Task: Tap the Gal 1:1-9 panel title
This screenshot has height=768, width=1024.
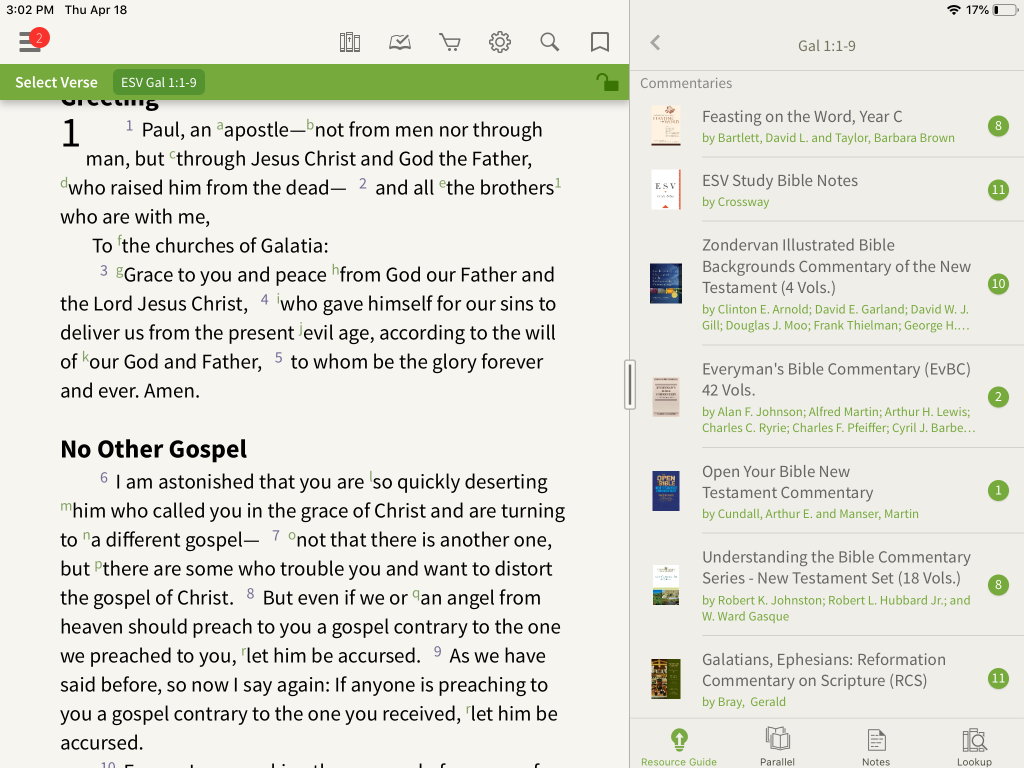Action: click(826, 46)
